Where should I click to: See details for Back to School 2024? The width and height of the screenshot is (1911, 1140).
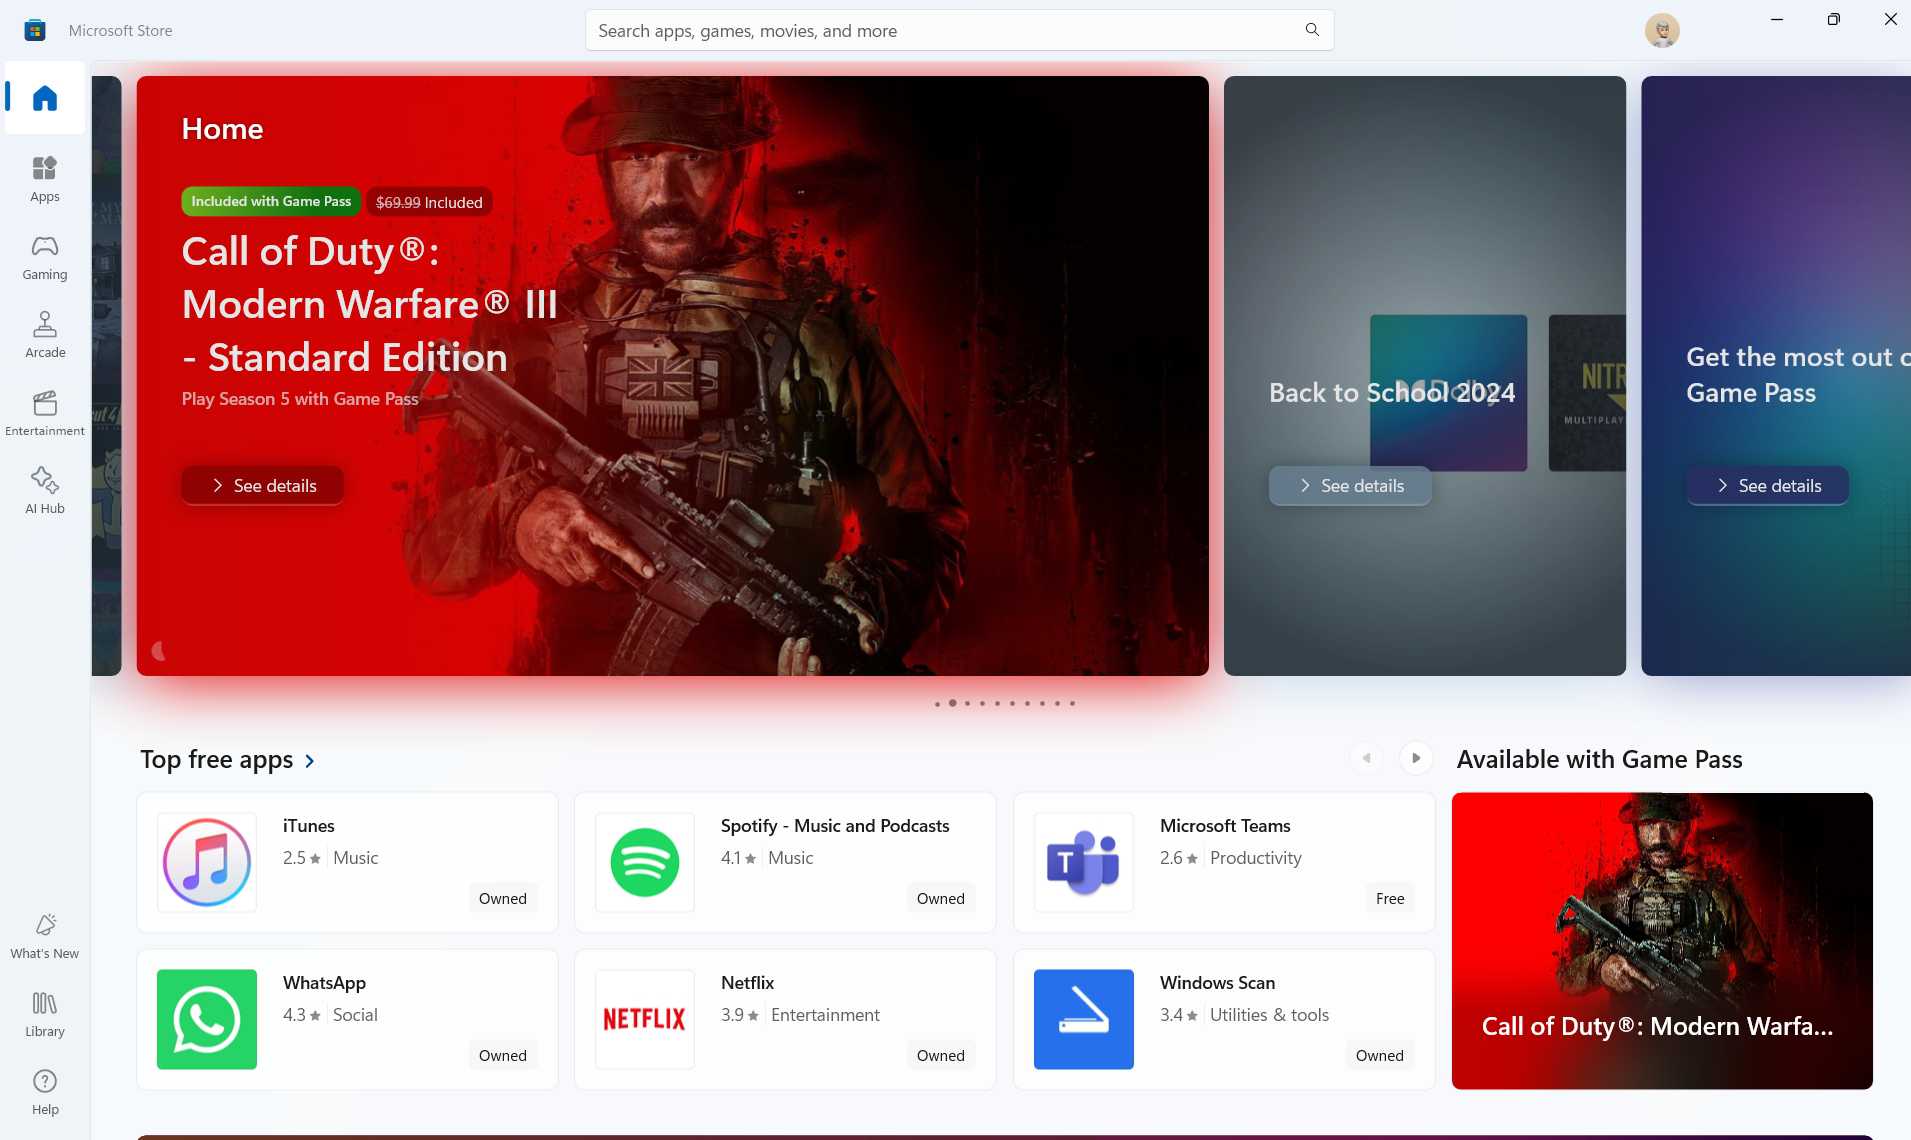click(1350, 485)
